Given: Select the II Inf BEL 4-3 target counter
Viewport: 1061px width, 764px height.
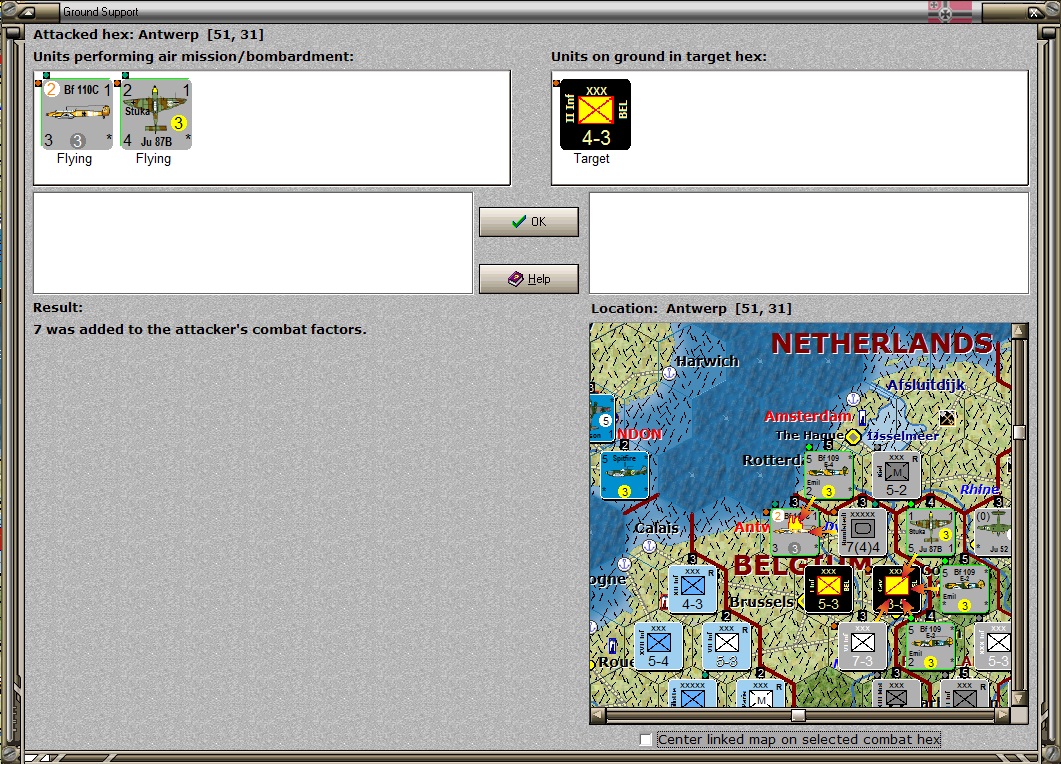Looking at the screenshot, I should point(595,114).
